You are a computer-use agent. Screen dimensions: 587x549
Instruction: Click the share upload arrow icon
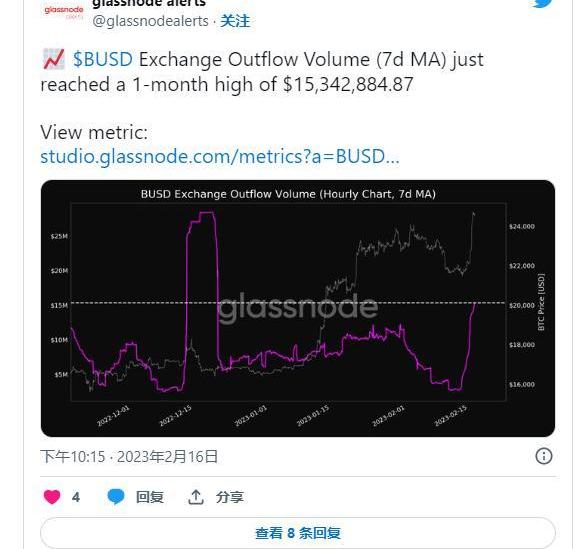(195, 497)
